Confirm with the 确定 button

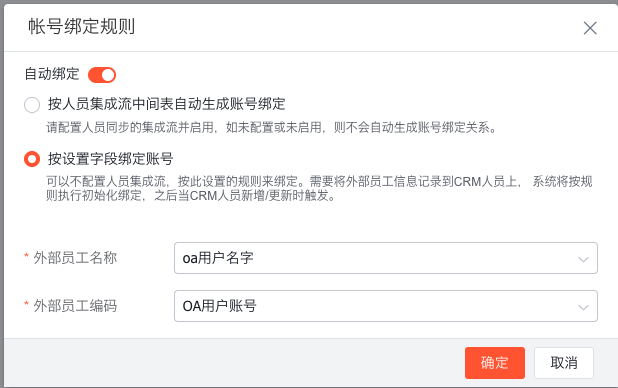tap(495, 363)
